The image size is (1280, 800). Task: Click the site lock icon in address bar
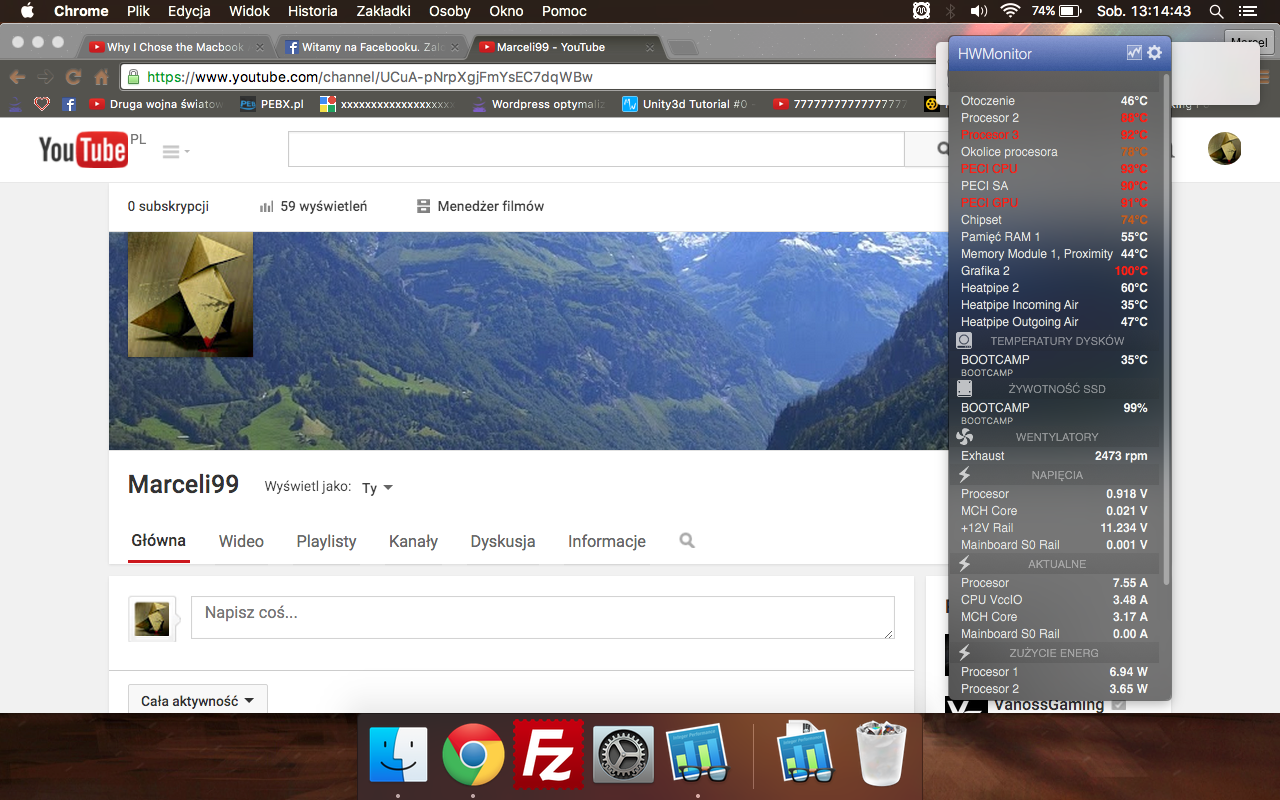pyautogui.click(x=134, y=77)
